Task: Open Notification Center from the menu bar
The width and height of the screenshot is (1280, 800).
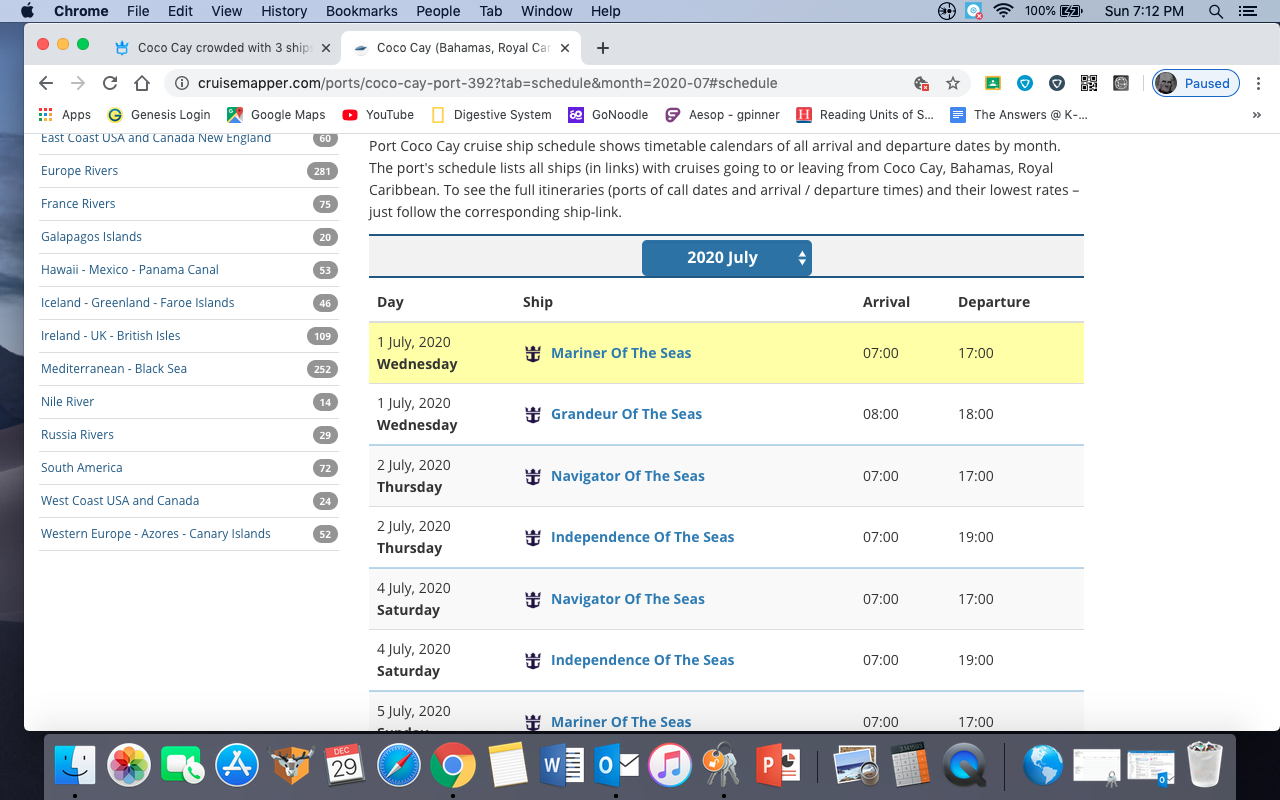Action: pos(1247,11)
